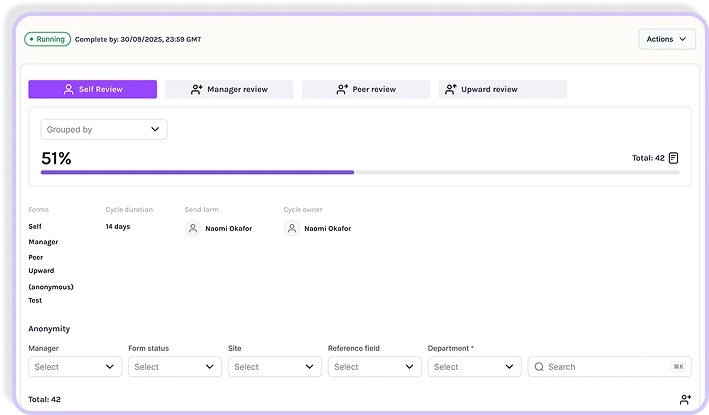Open the Reference field Select dropdown

pyautogui.click(x=375, y=367)
